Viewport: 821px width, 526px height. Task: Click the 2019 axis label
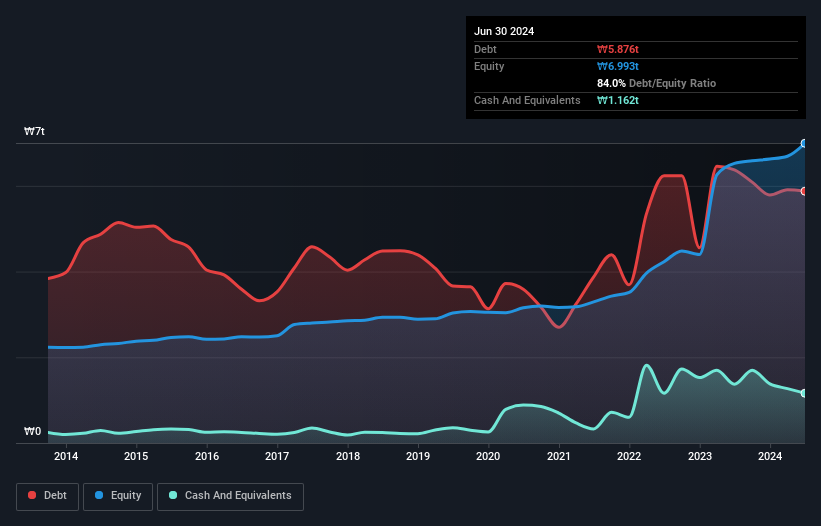[x=418, y=456]
